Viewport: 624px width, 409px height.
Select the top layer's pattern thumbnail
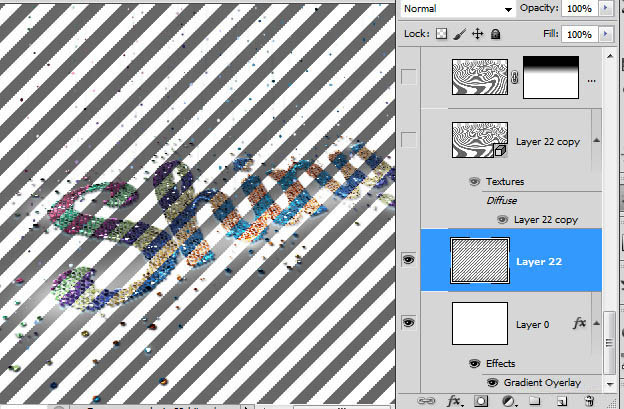click(x=480, y=77)
